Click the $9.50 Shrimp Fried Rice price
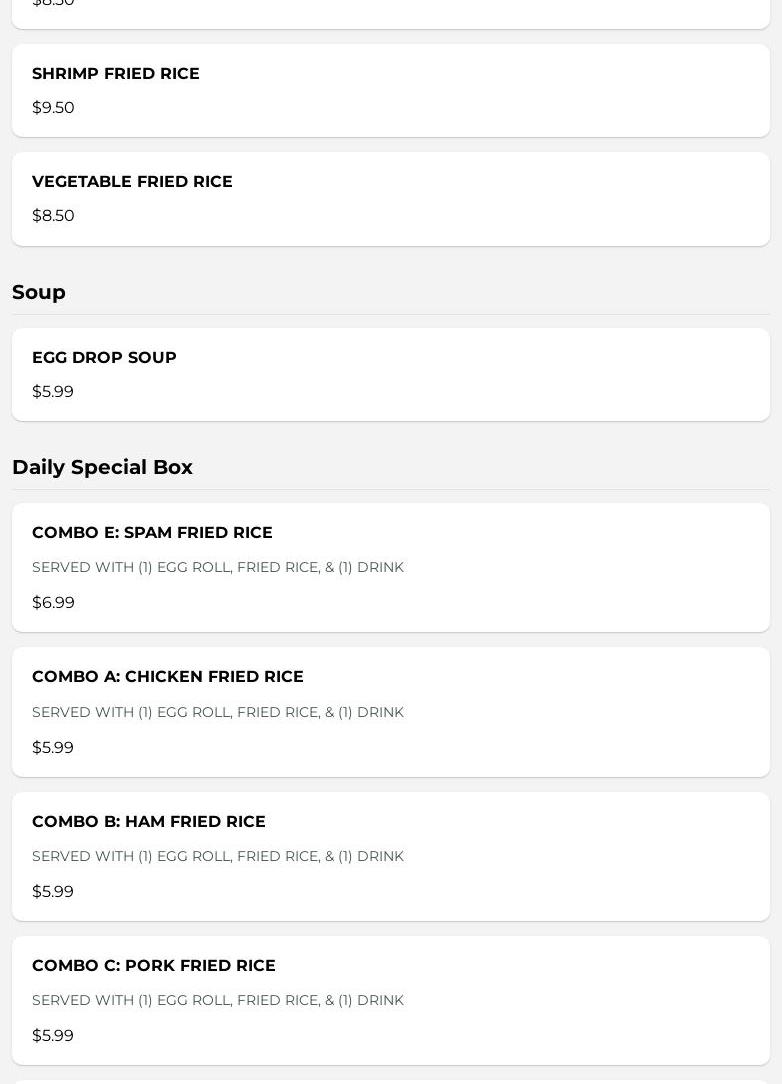The image size is (782, 1084). (53, 108)
